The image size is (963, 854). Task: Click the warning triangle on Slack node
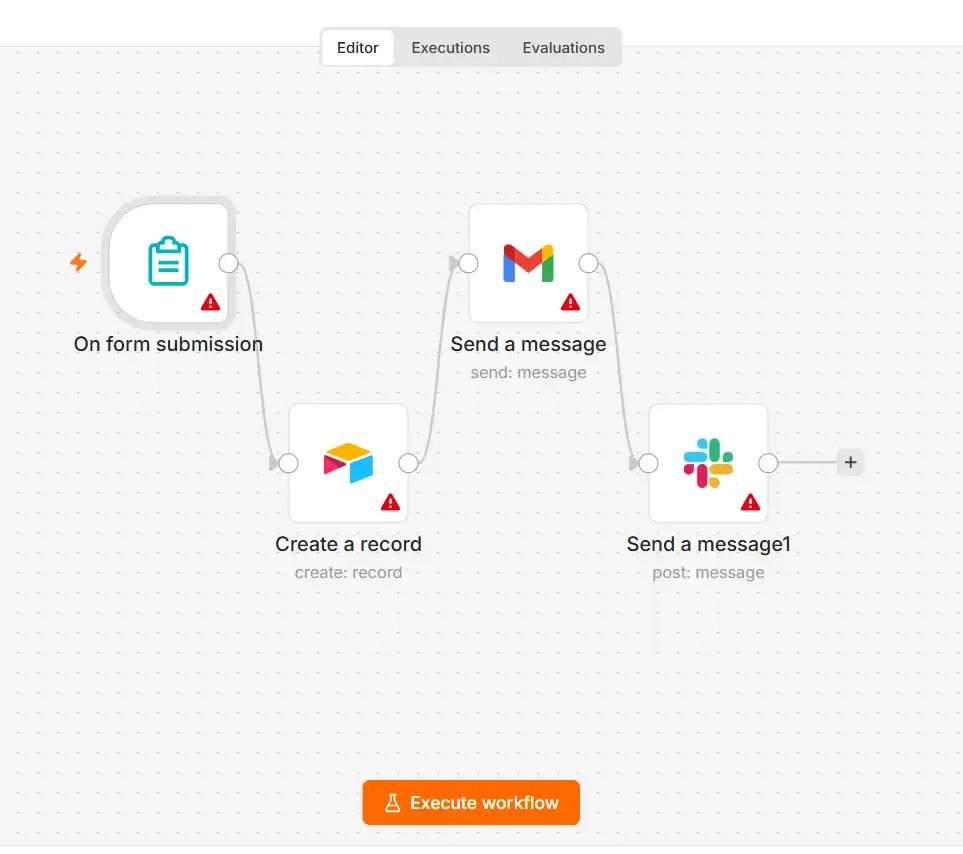pos(750,502)
